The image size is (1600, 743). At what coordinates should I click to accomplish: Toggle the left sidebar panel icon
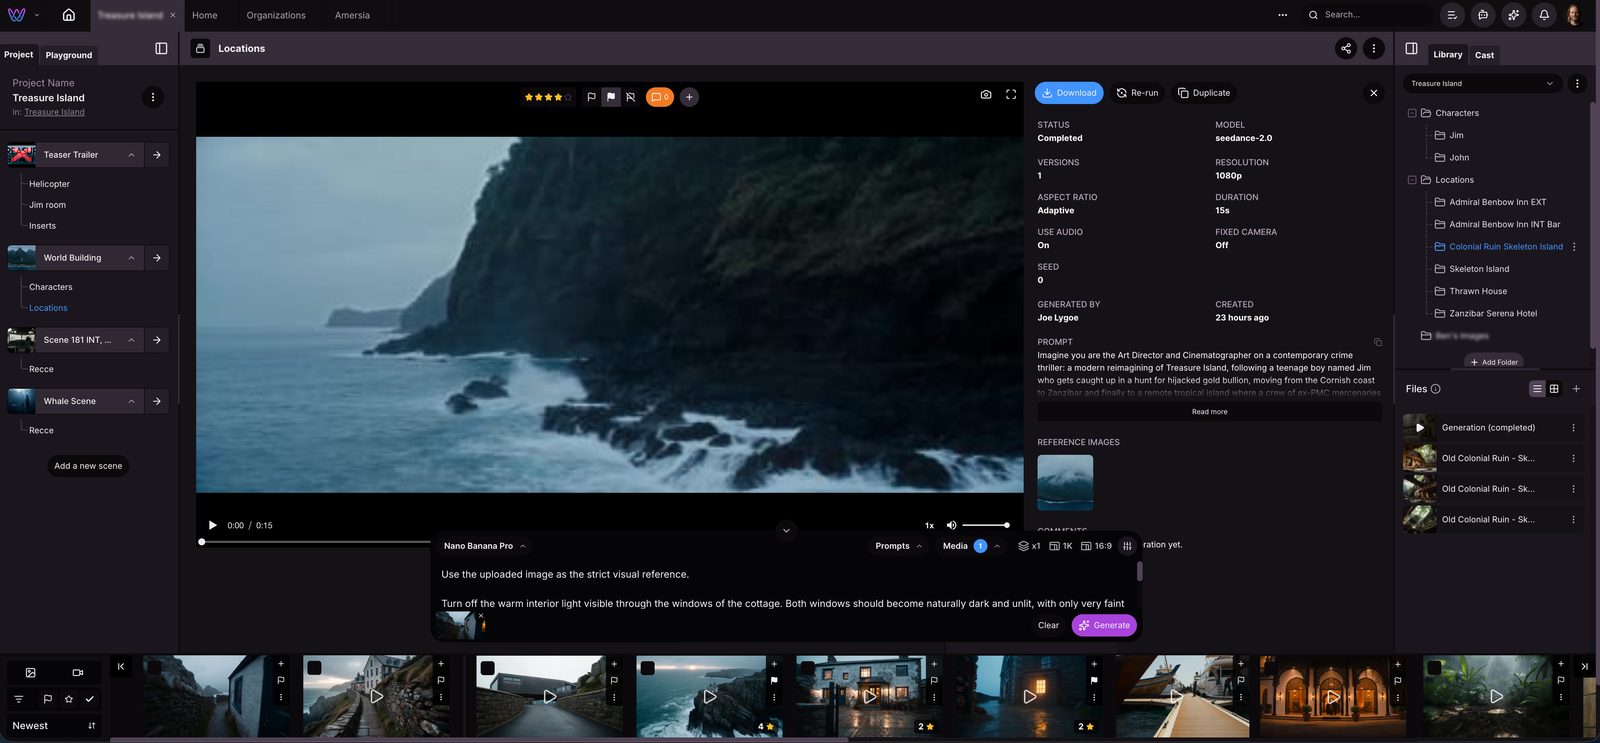click(161, 48)
